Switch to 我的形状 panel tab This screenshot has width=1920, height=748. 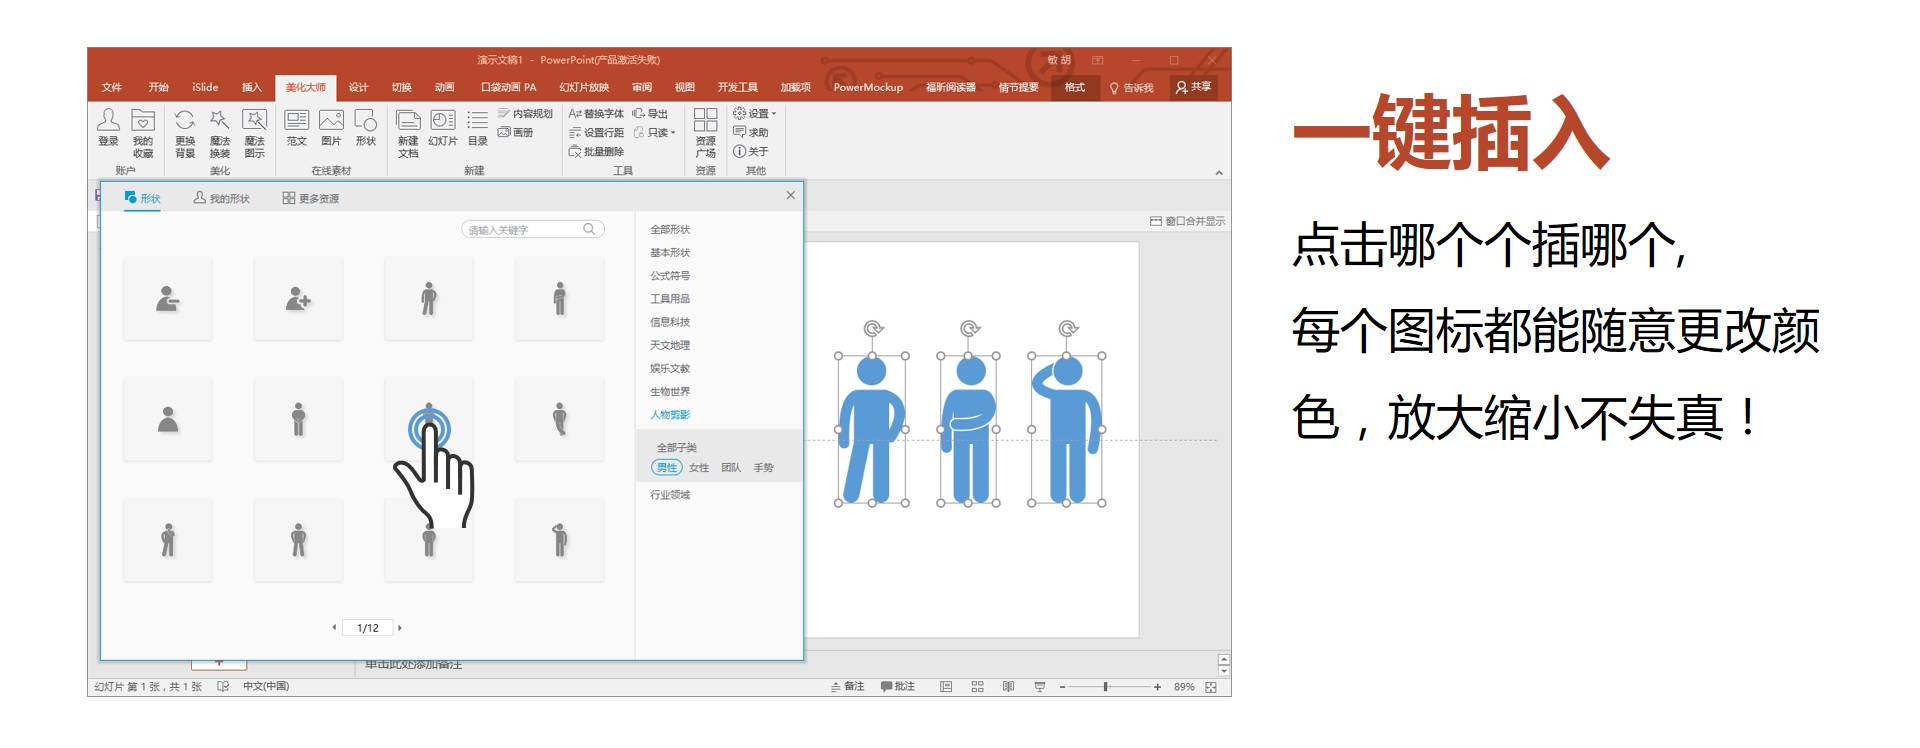tap(222, 198)
